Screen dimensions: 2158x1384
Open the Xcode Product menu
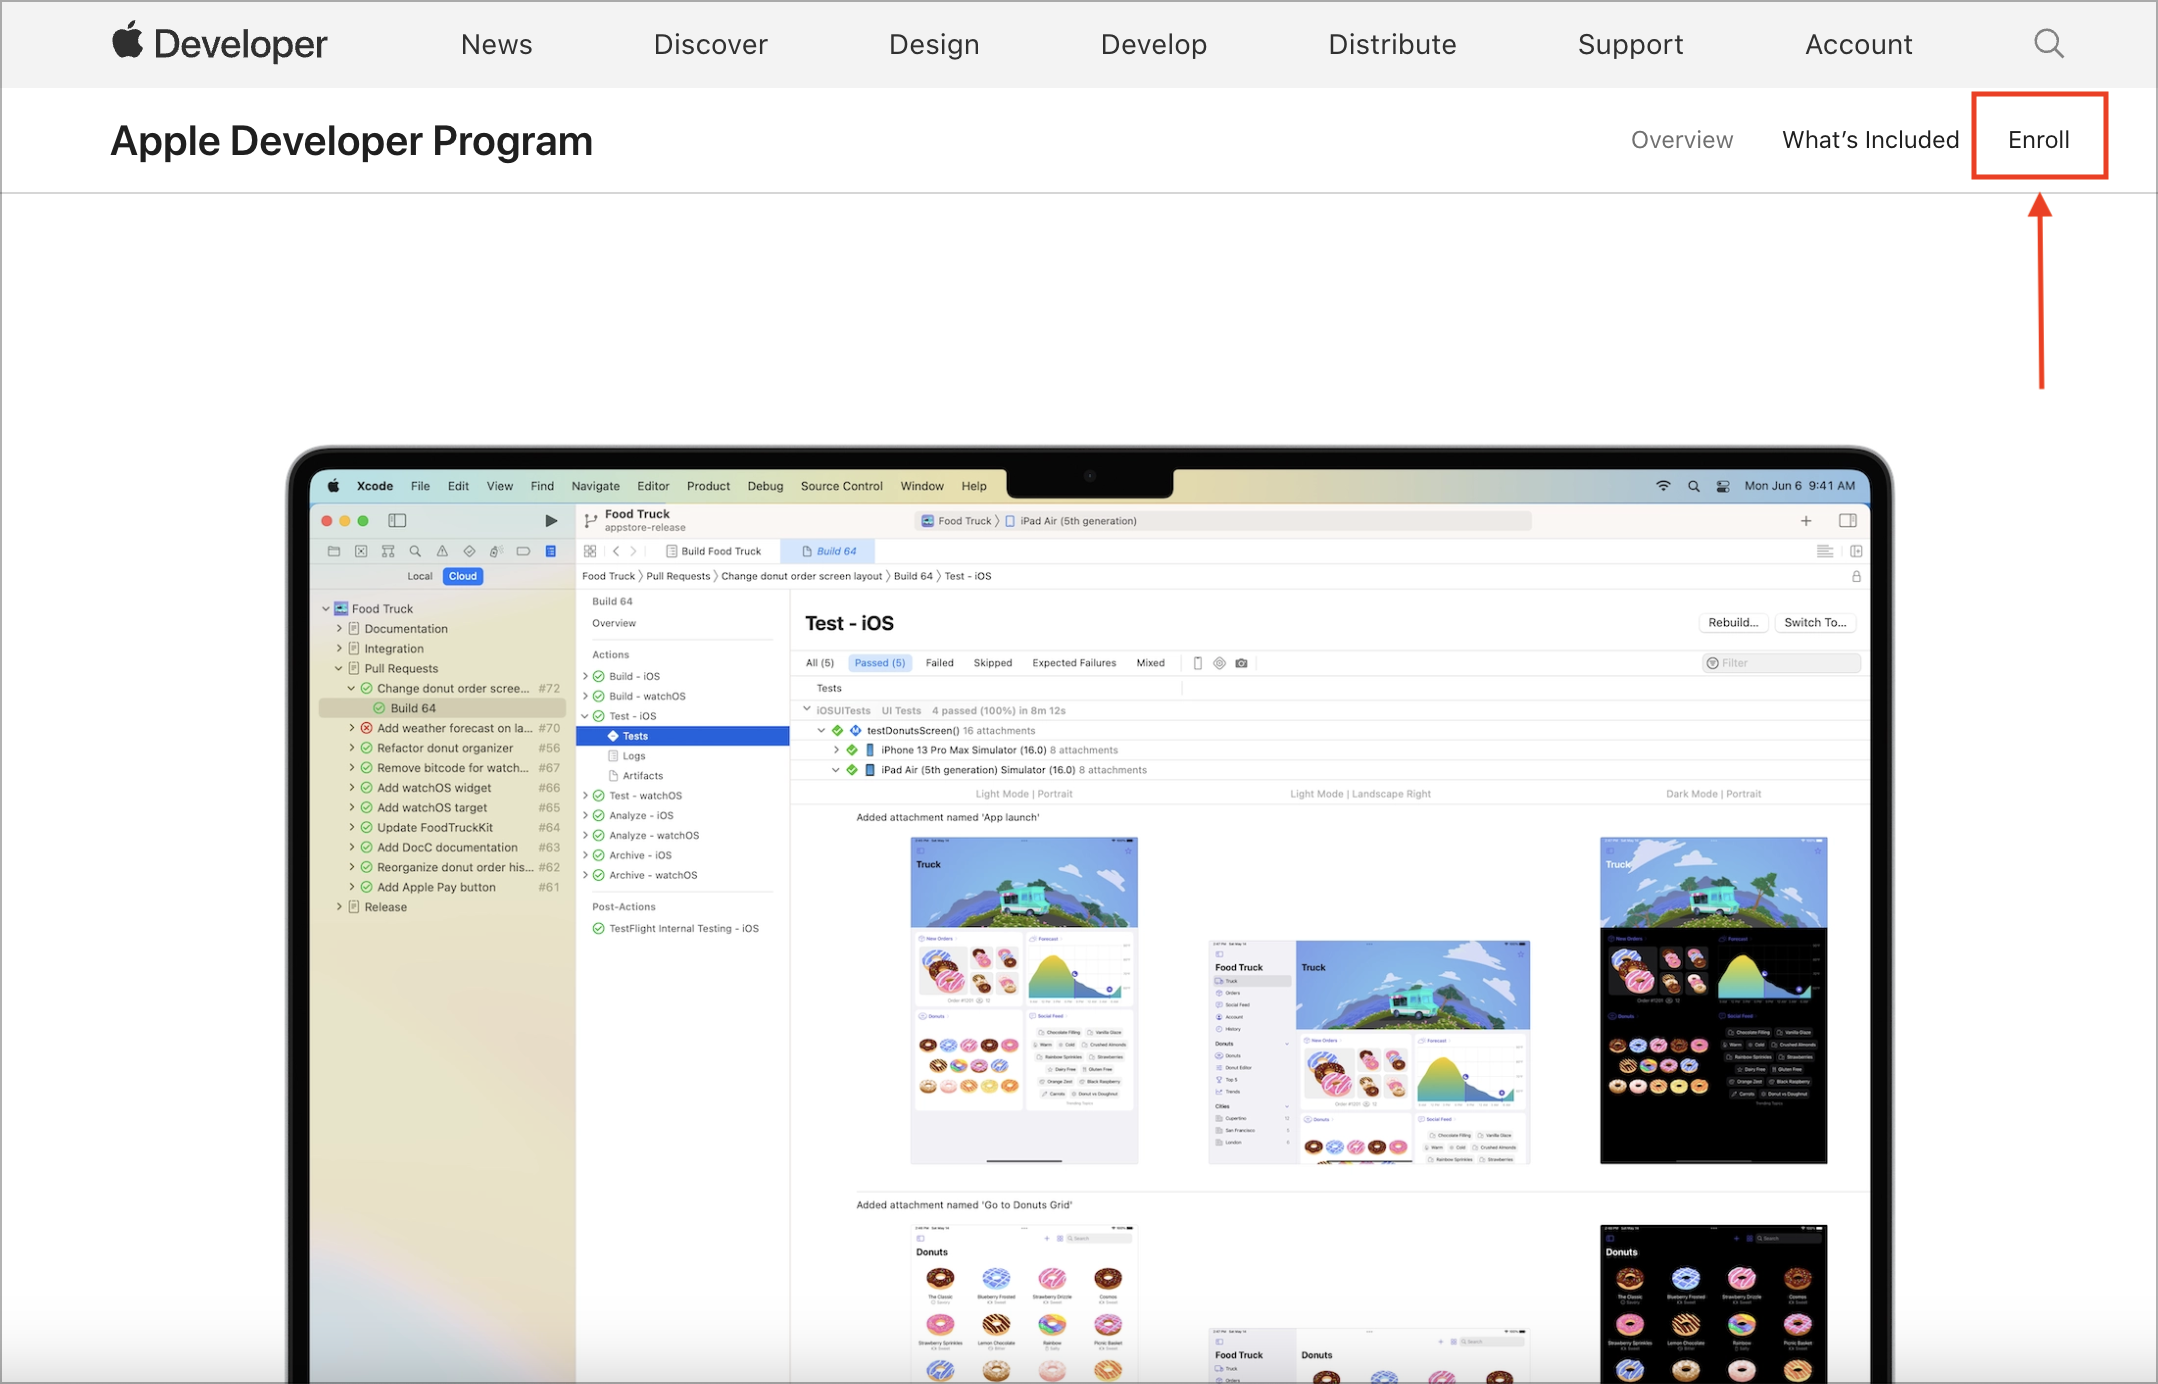708,486
